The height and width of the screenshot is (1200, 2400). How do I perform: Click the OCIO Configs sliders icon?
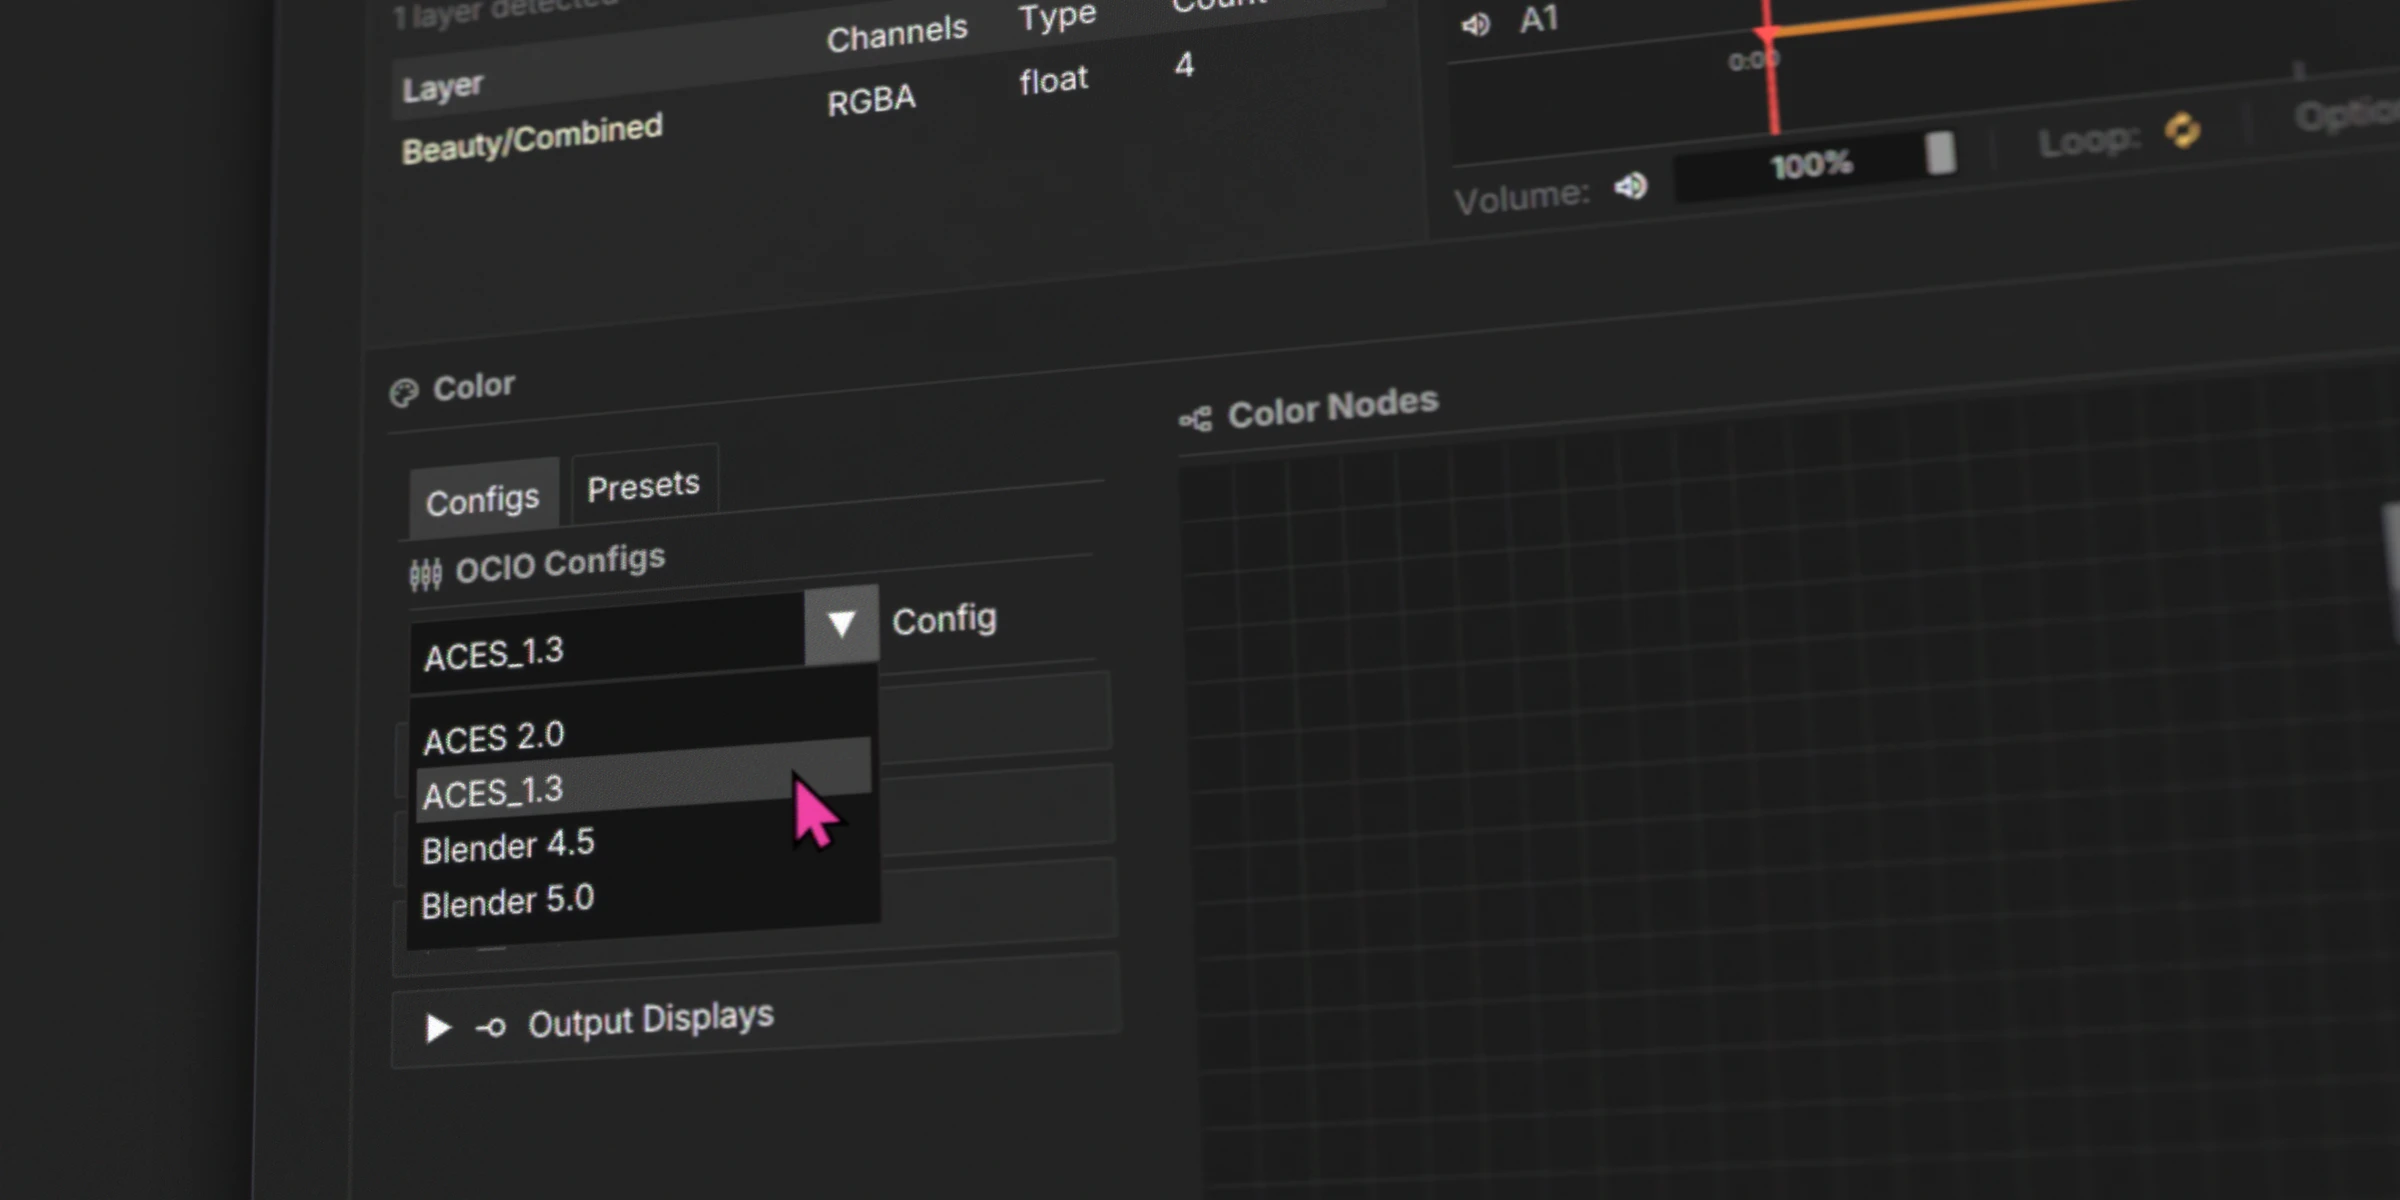(x=425, y=574)
